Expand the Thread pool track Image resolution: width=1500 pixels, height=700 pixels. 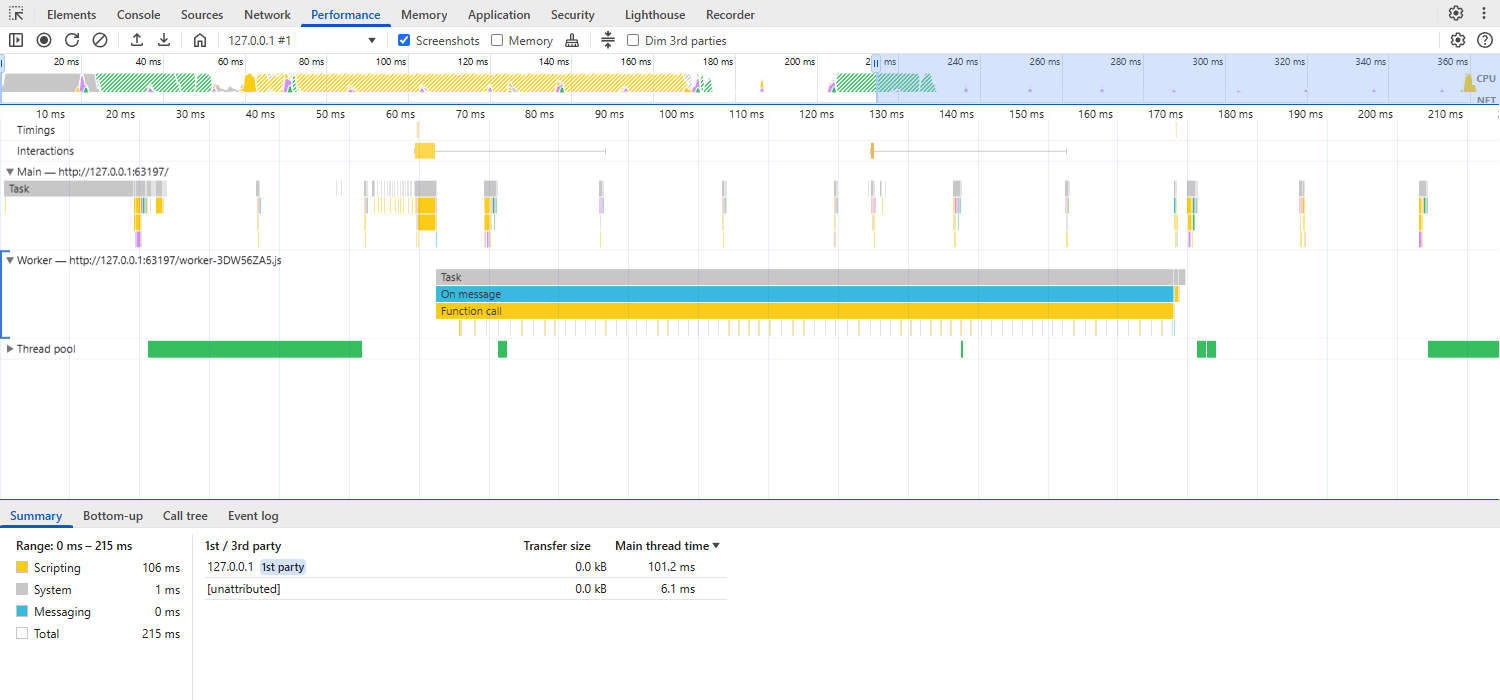coord(10,349)
